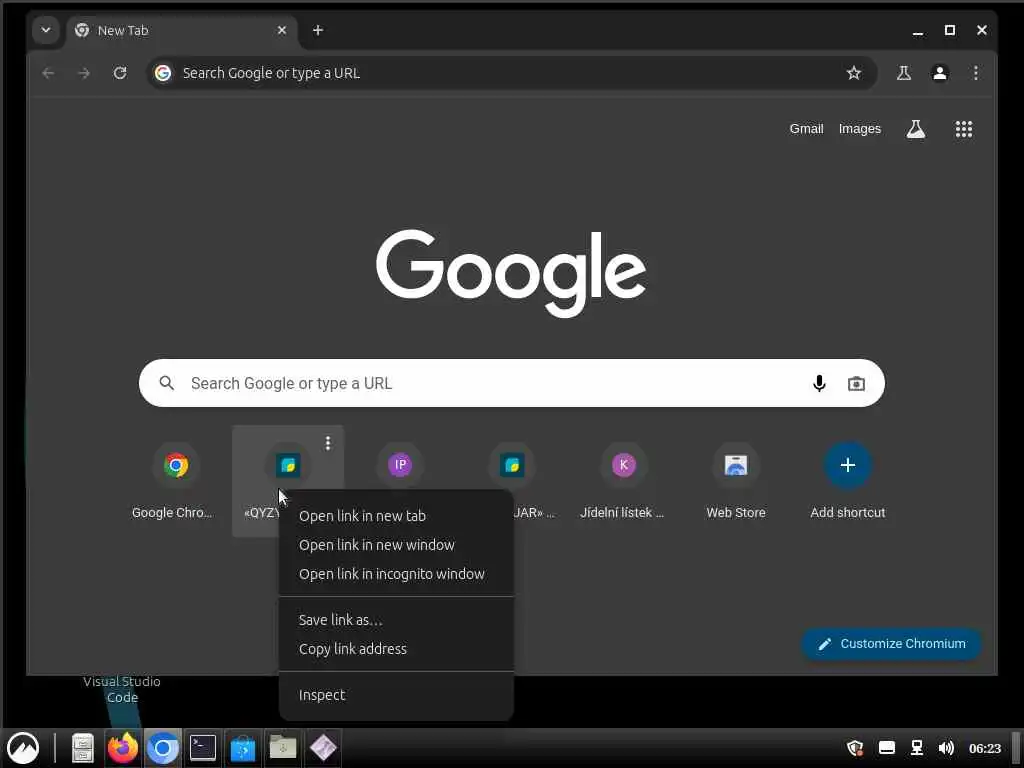Viewport: 1024px width, 768px height.
Task: Choose Open link in new tab
Action: point(396,516)
